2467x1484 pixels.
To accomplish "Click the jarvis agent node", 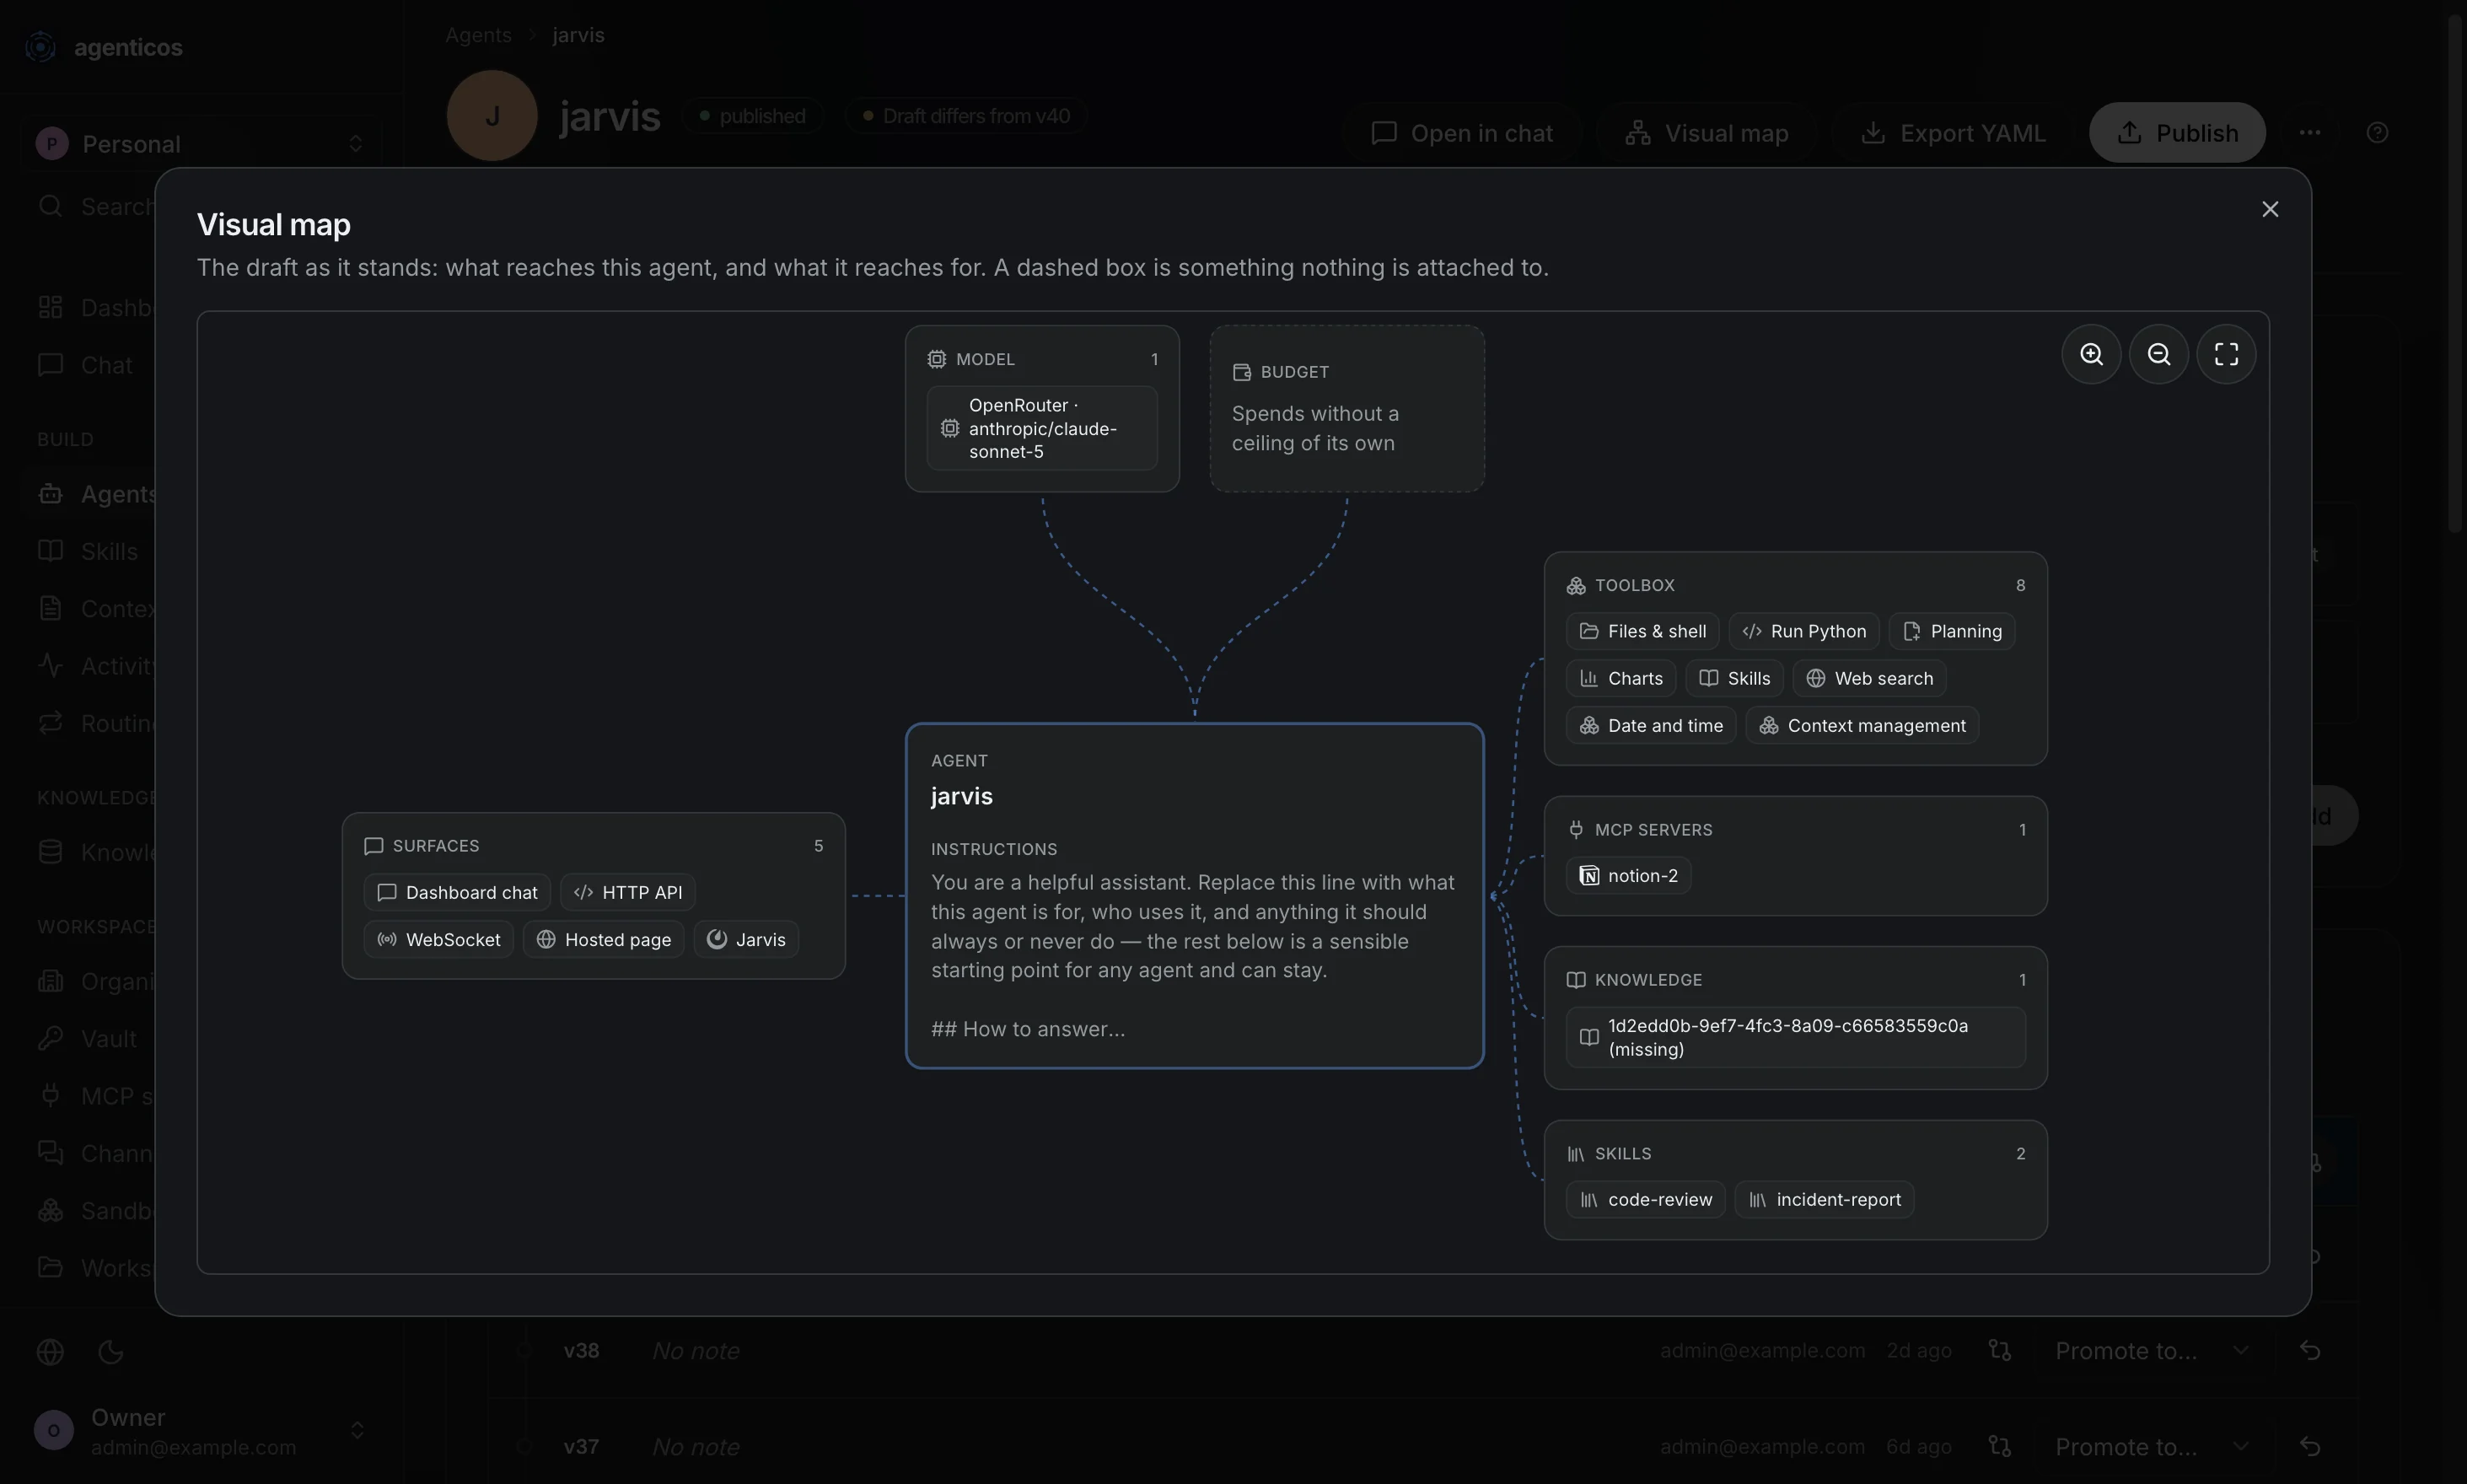I will coord(1194,895).
